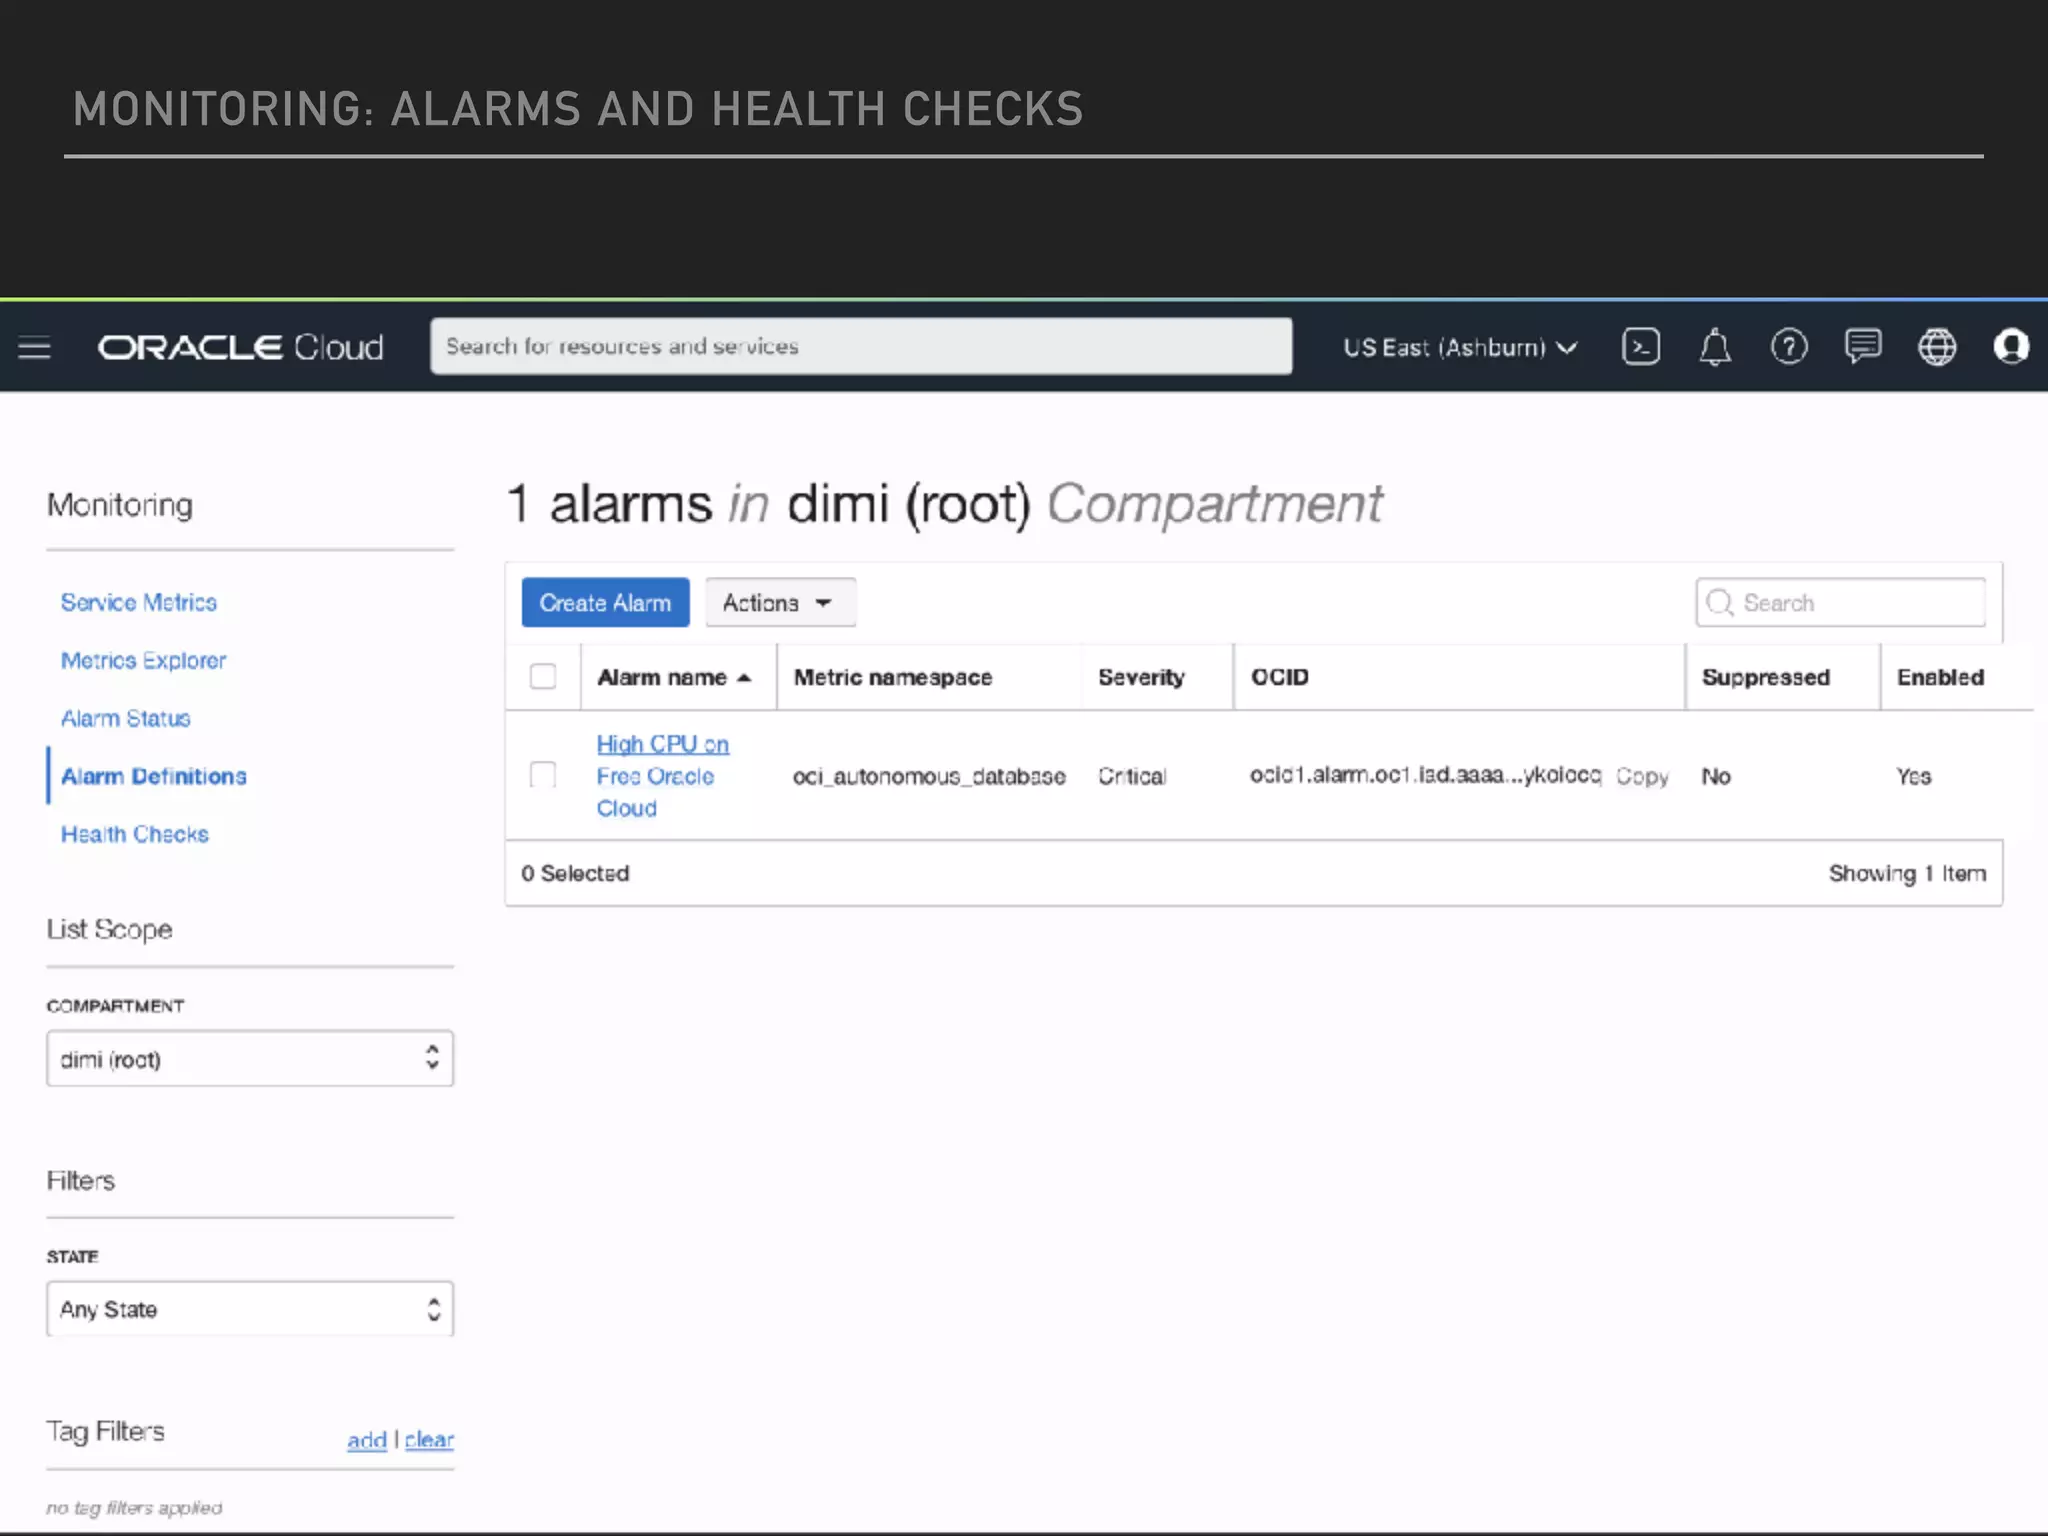Image resolution: width=2048 pixels, height=1536 pixels.
Task: Click the Enabled value Yes
Action: (x=1914, y=776)
